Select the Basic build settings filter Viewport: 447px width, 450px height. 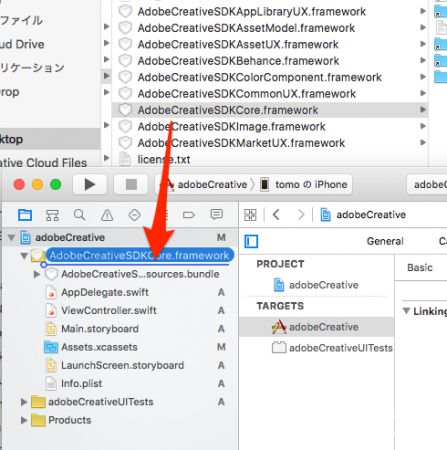pos(420,268)
